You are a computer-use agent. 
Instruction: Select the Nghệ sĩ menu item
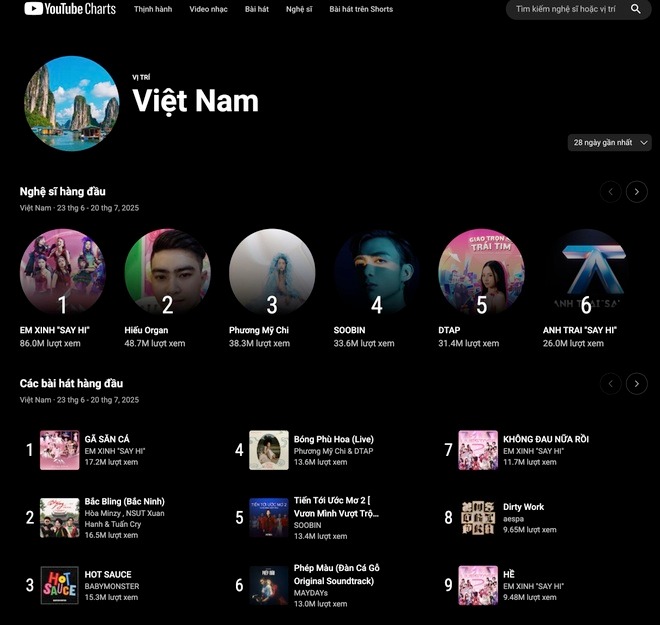[x=299, y=9]
